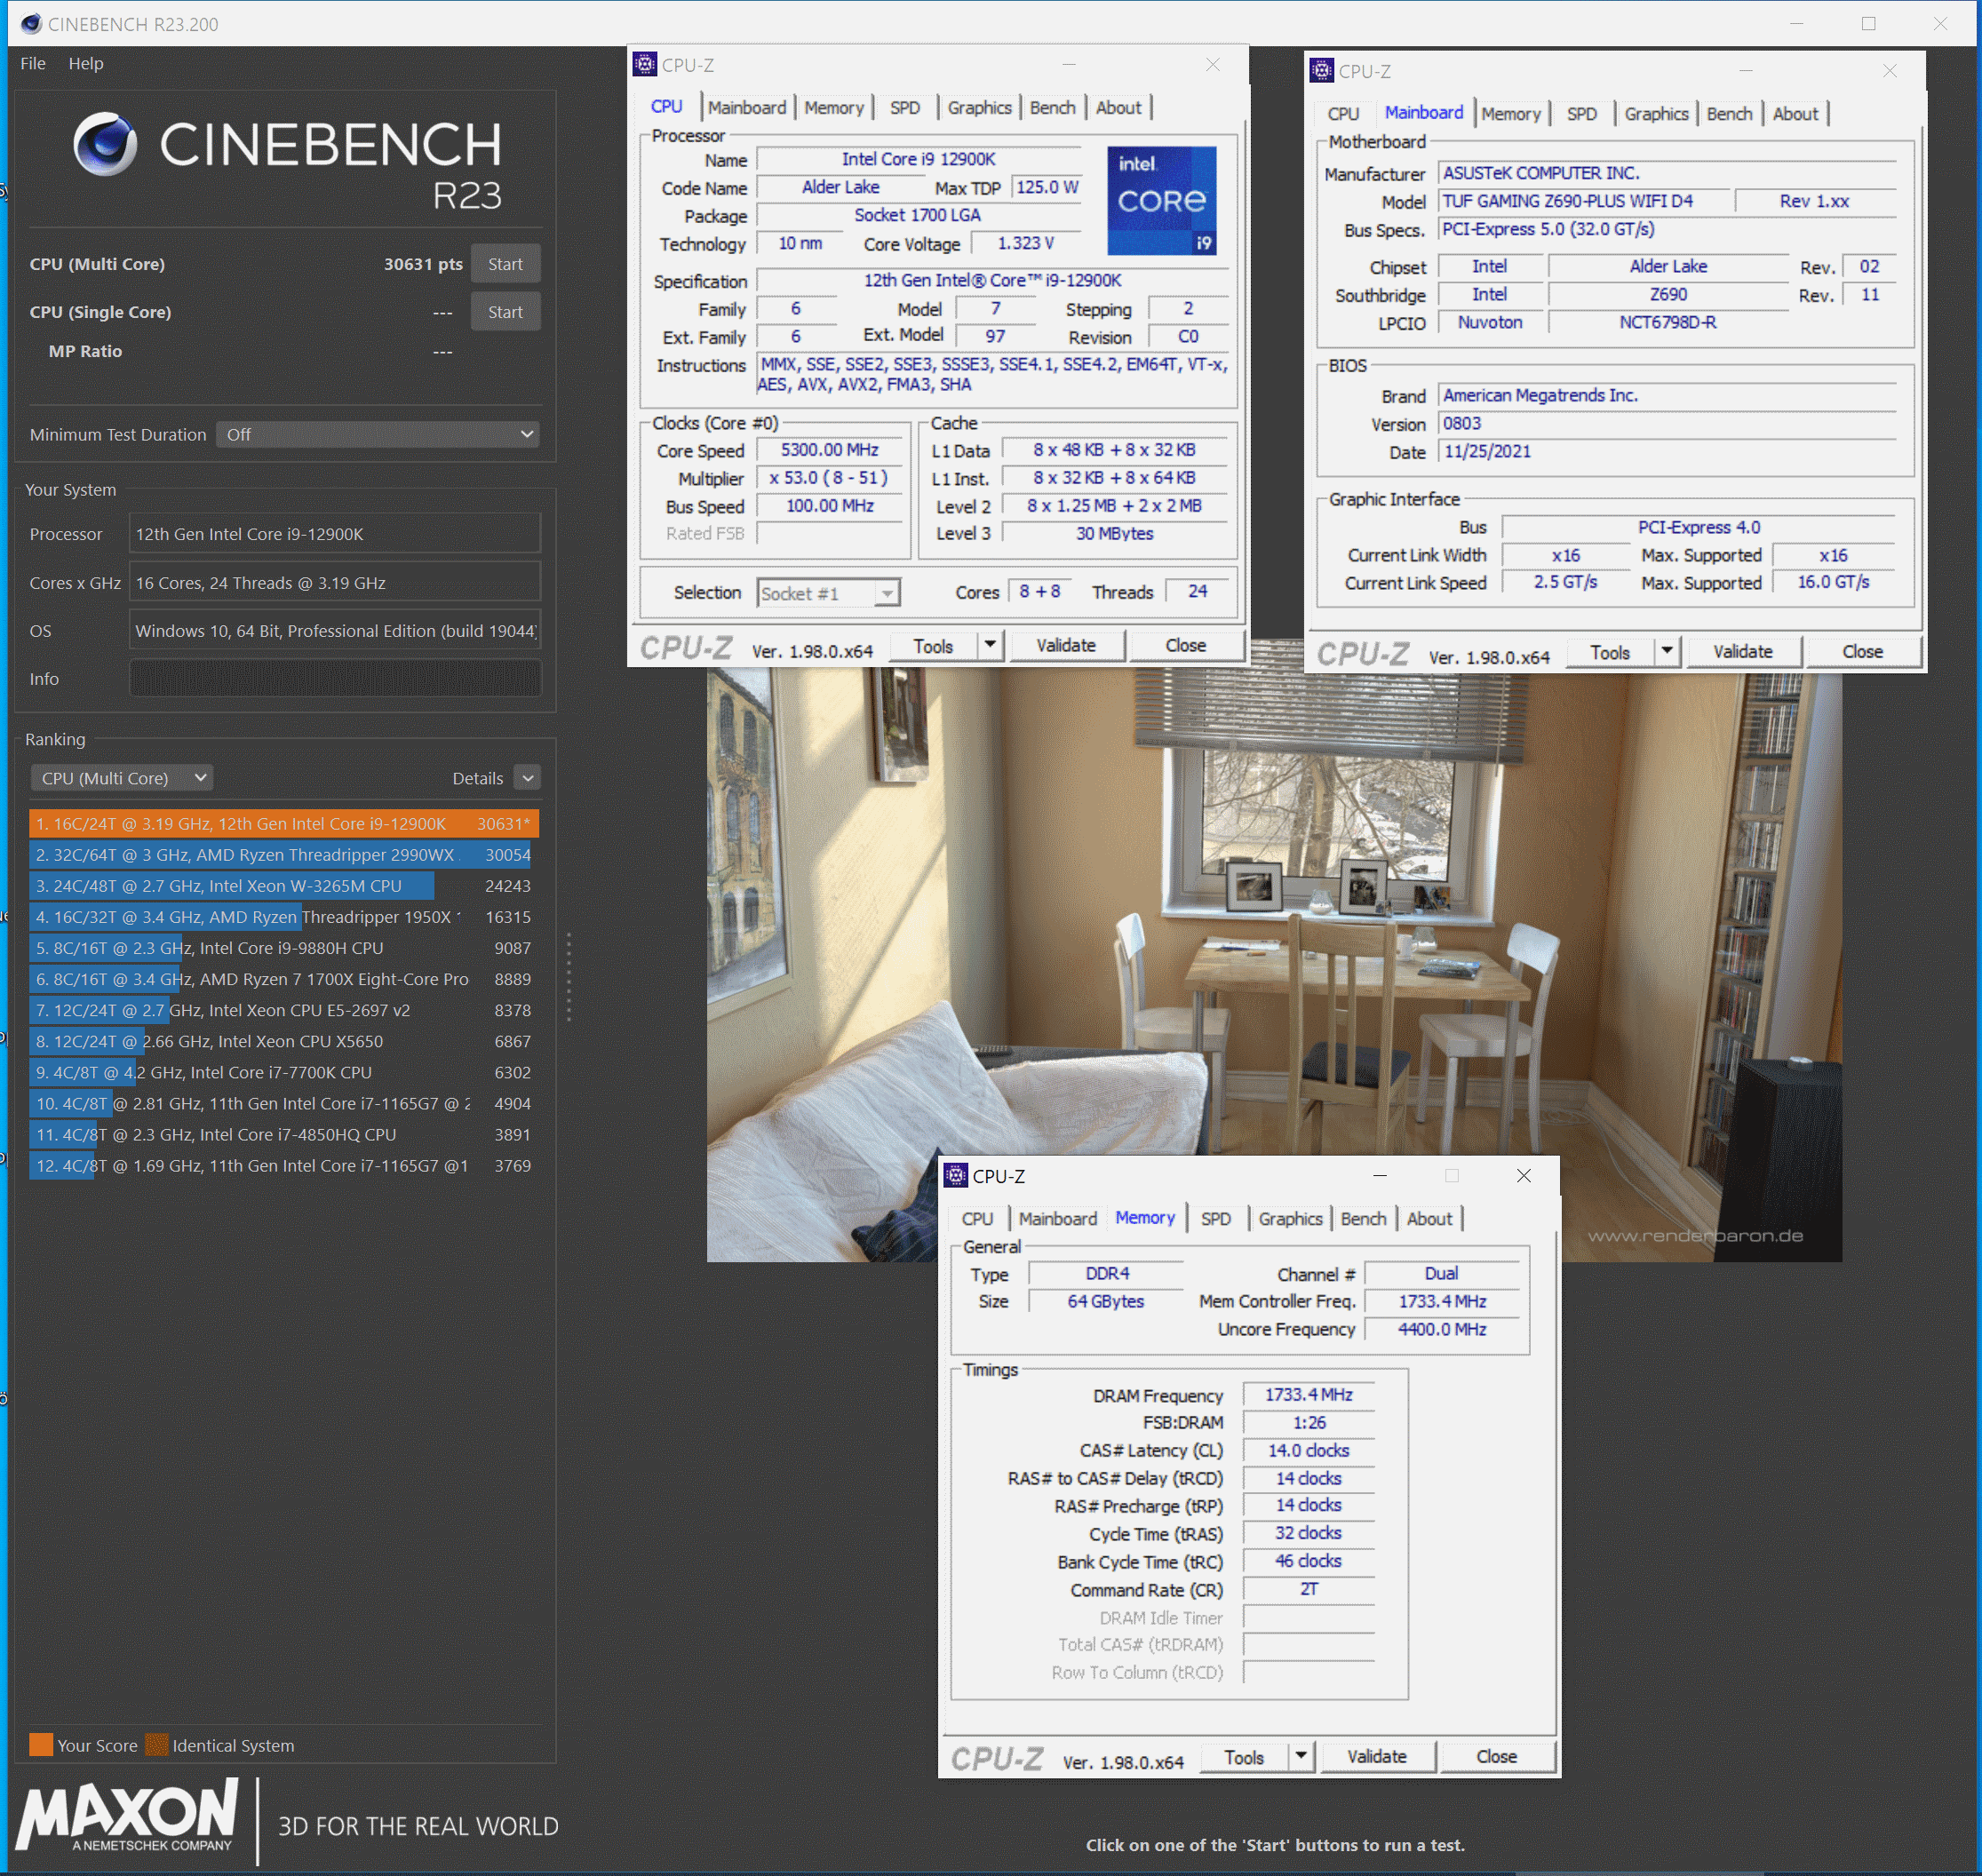Image resolution: width=1982 pixels, height=1876 pixels.
Task: Click the MAXON logo at bottom left
Action: (x=128, y=1817)
